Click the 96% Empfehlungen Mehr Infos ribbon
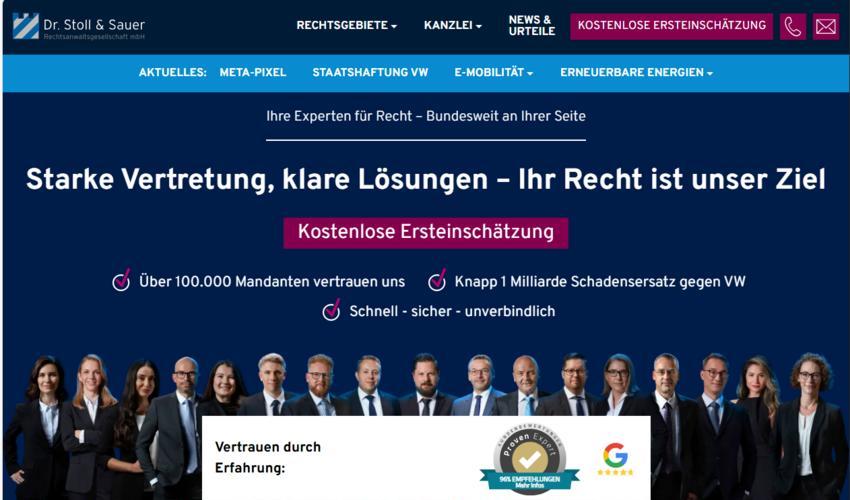850x500 pixels. [x=530, y=482]
